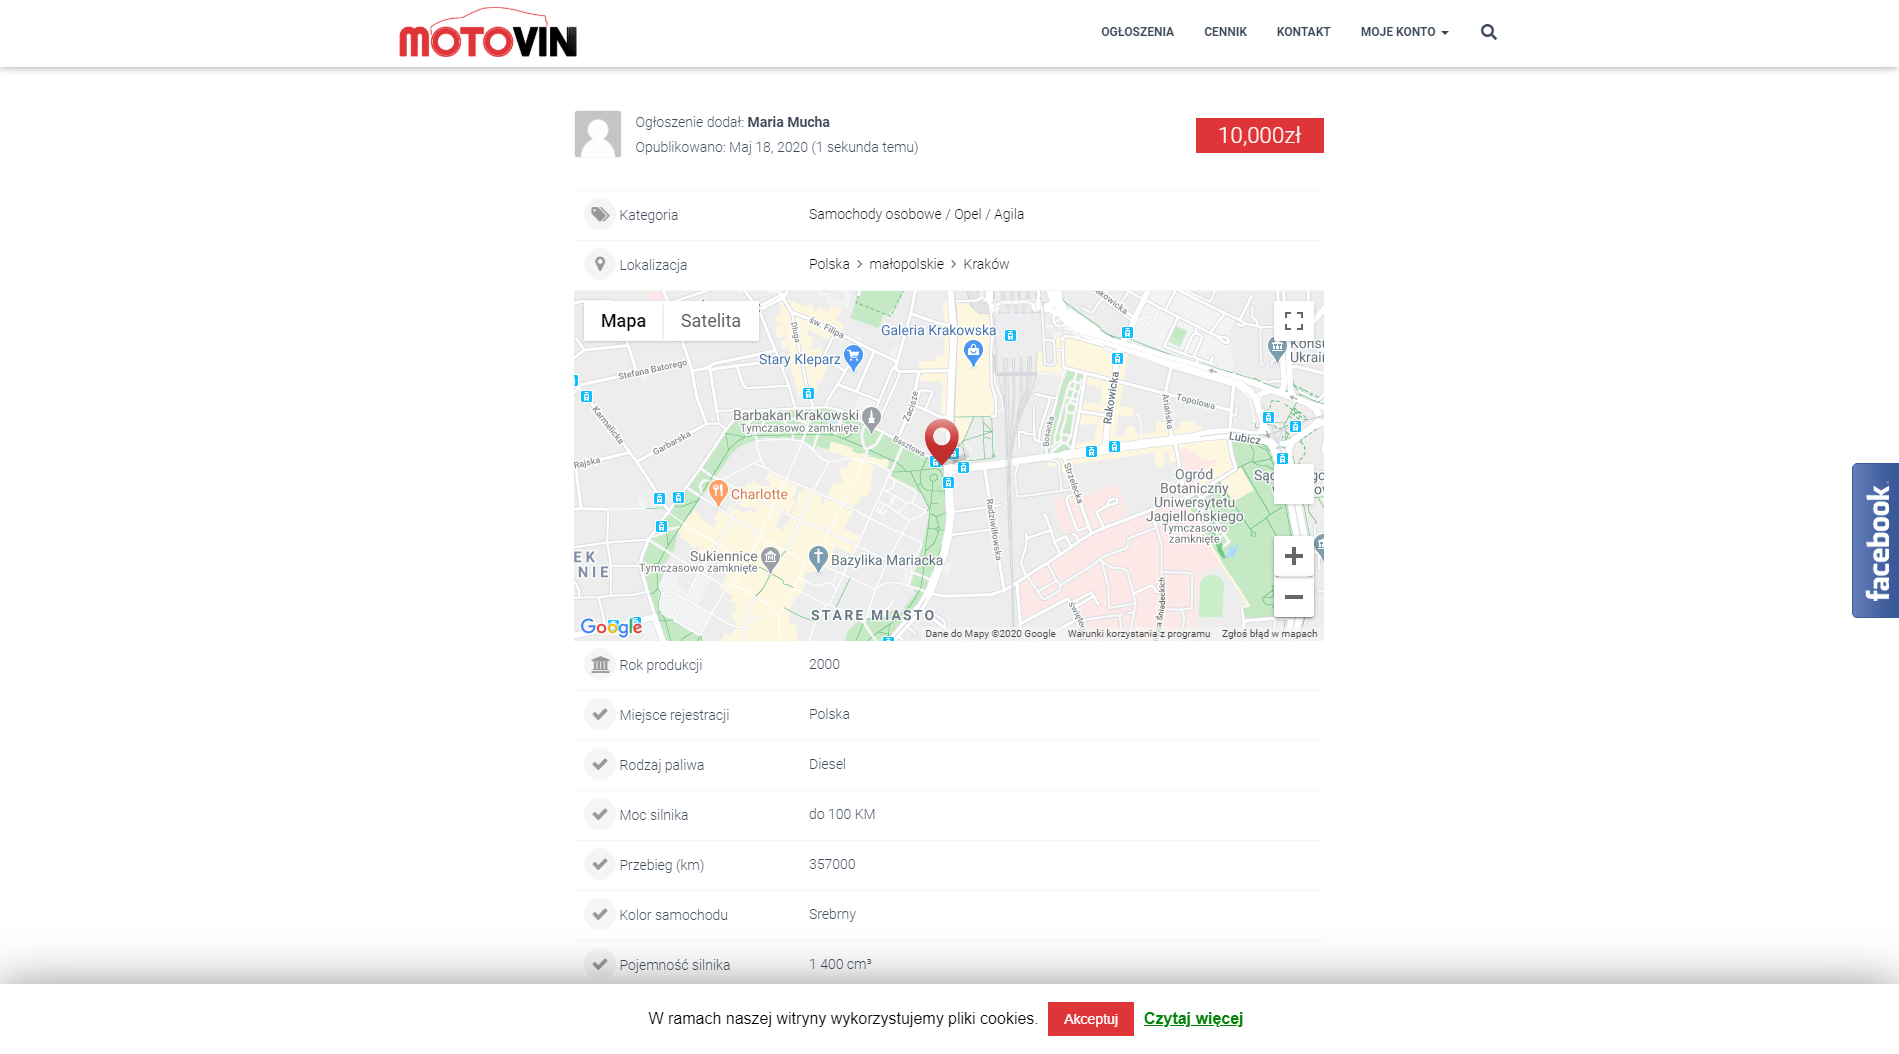Click the Zgłoś błąd w mapach link
Viewport: 1899px width, 1054px height.
tap(1270, 633)
